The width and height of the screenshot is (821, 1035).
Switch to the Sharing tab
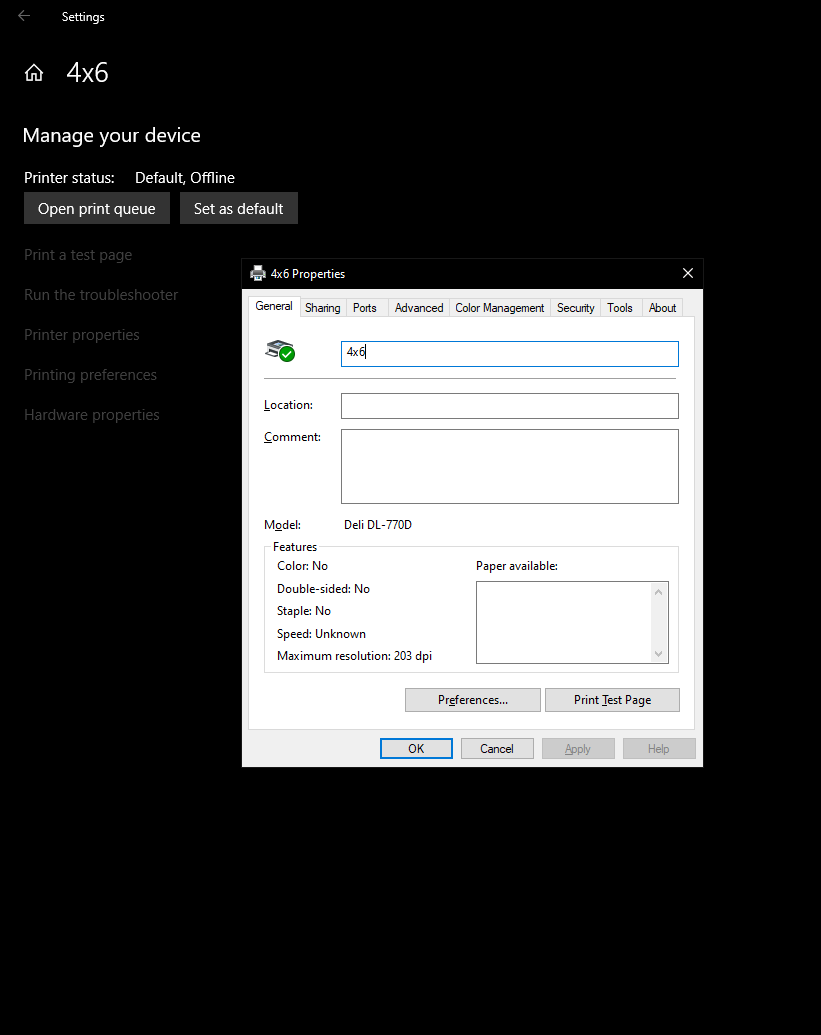point(322,308)
